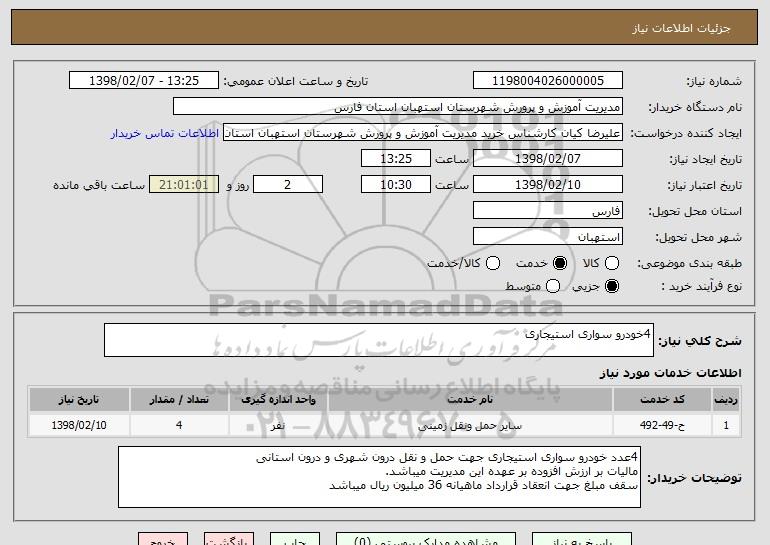Click the public announcement date field 1398/02/07 - 13:25
Image resolution: width=770 pixels, height=545 pixels.
point(144,81)
